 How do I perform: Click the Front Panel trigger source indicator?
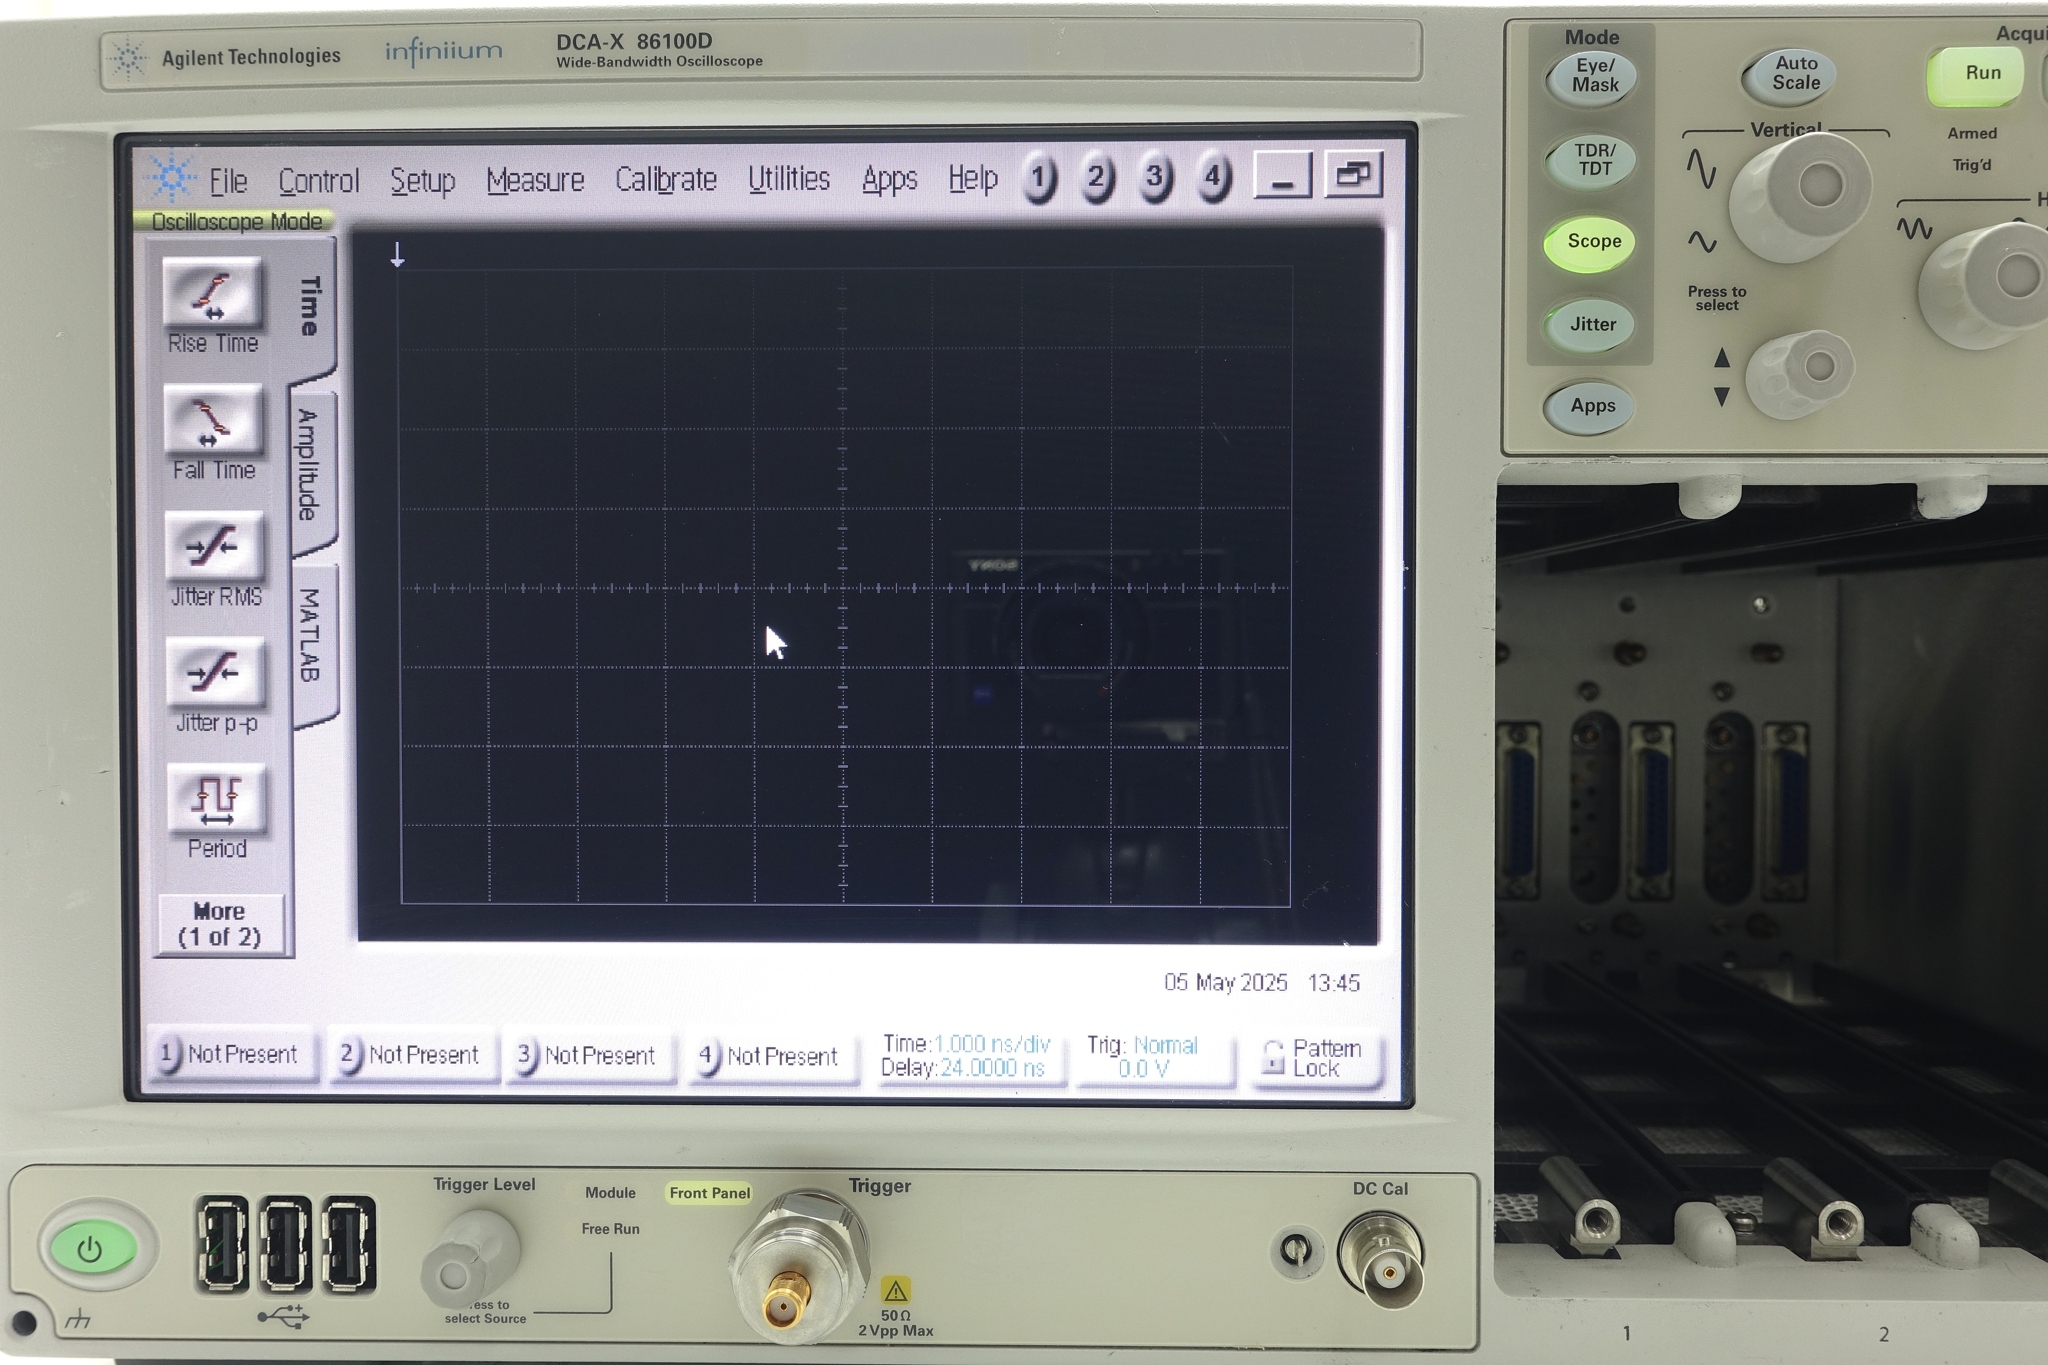pyautogui.click(x=710, y=1193)
